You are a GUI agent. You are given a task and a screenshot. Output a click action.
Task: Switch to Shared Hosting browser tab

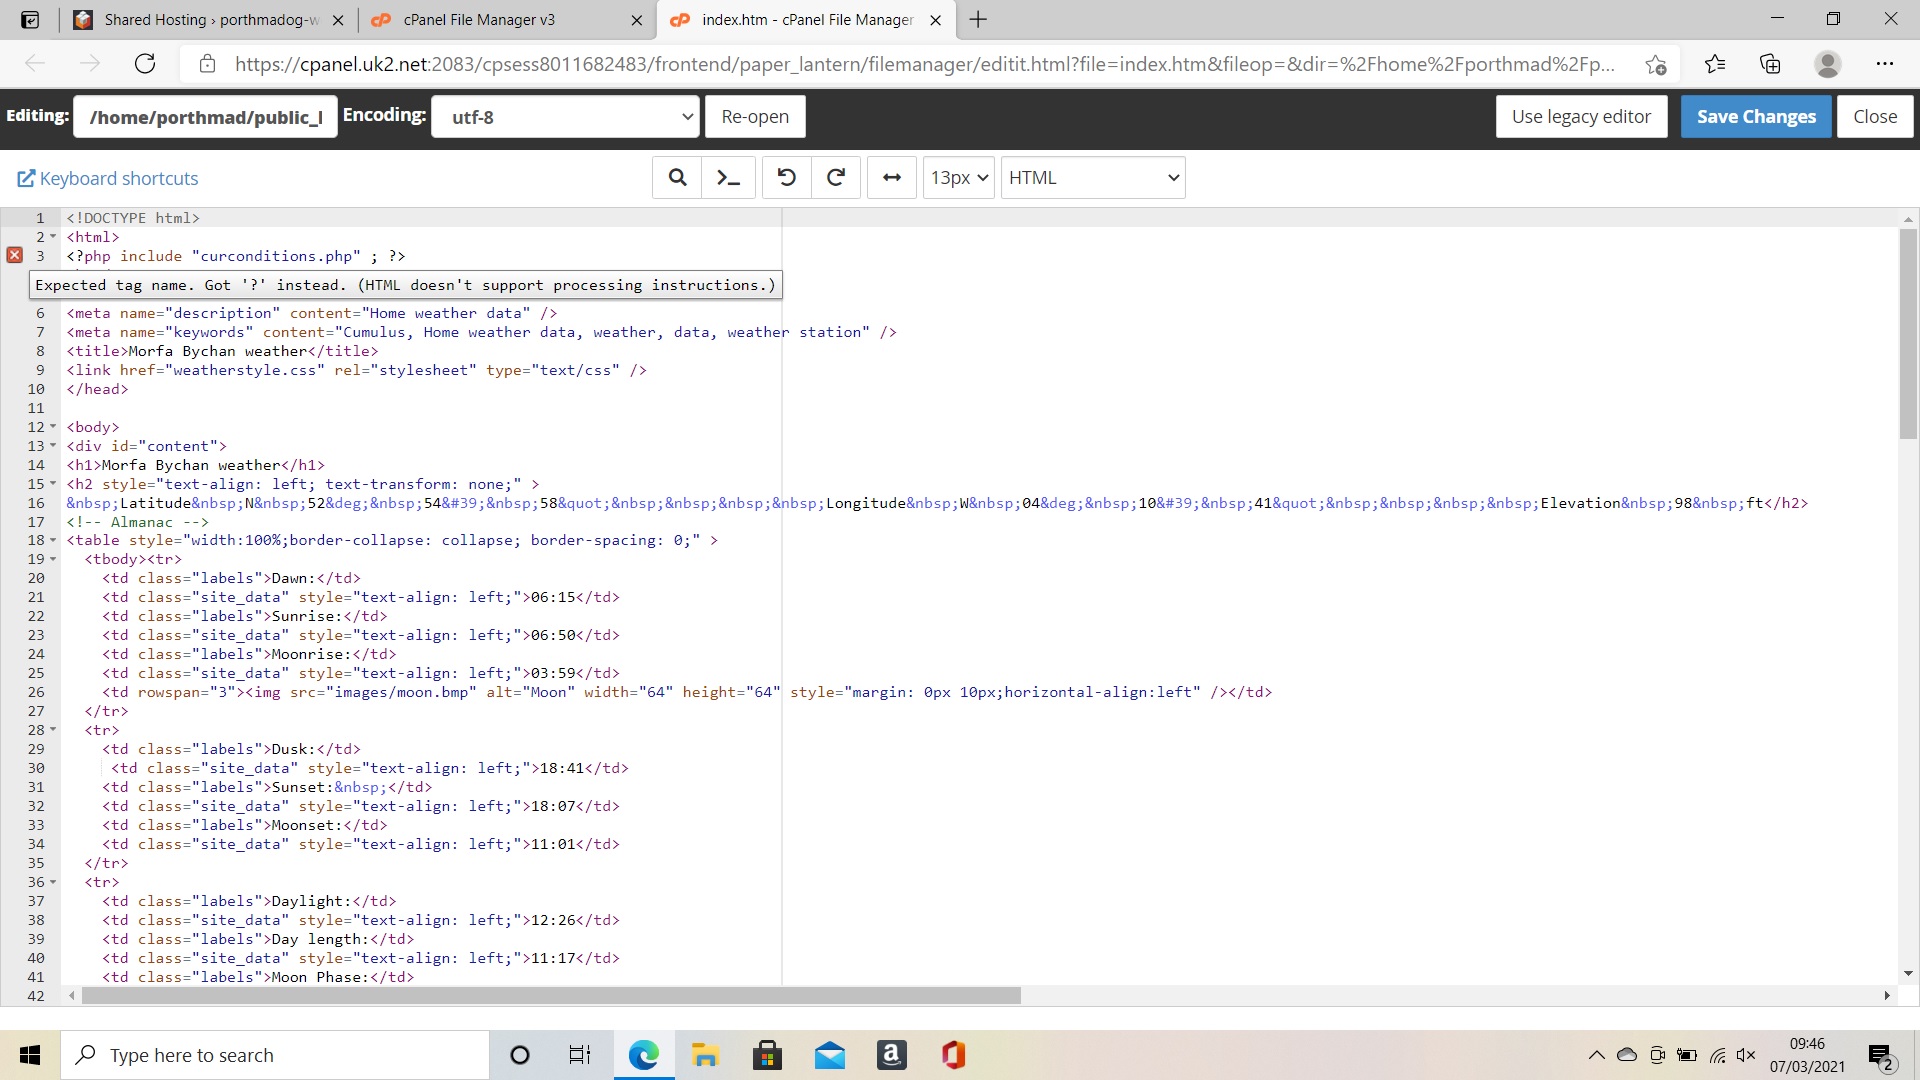[x=210, y=20]
